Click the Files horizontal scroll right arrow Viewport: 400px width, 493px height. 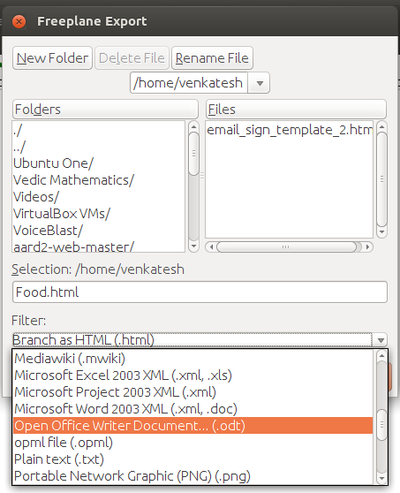367,247
